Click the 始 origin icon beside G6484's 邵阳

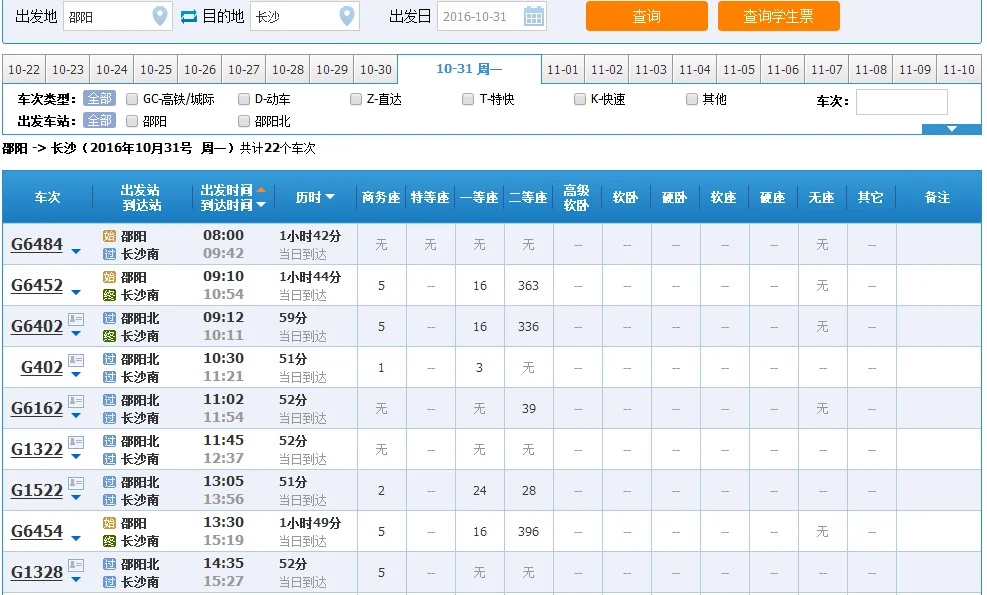(x=107, y=235)
